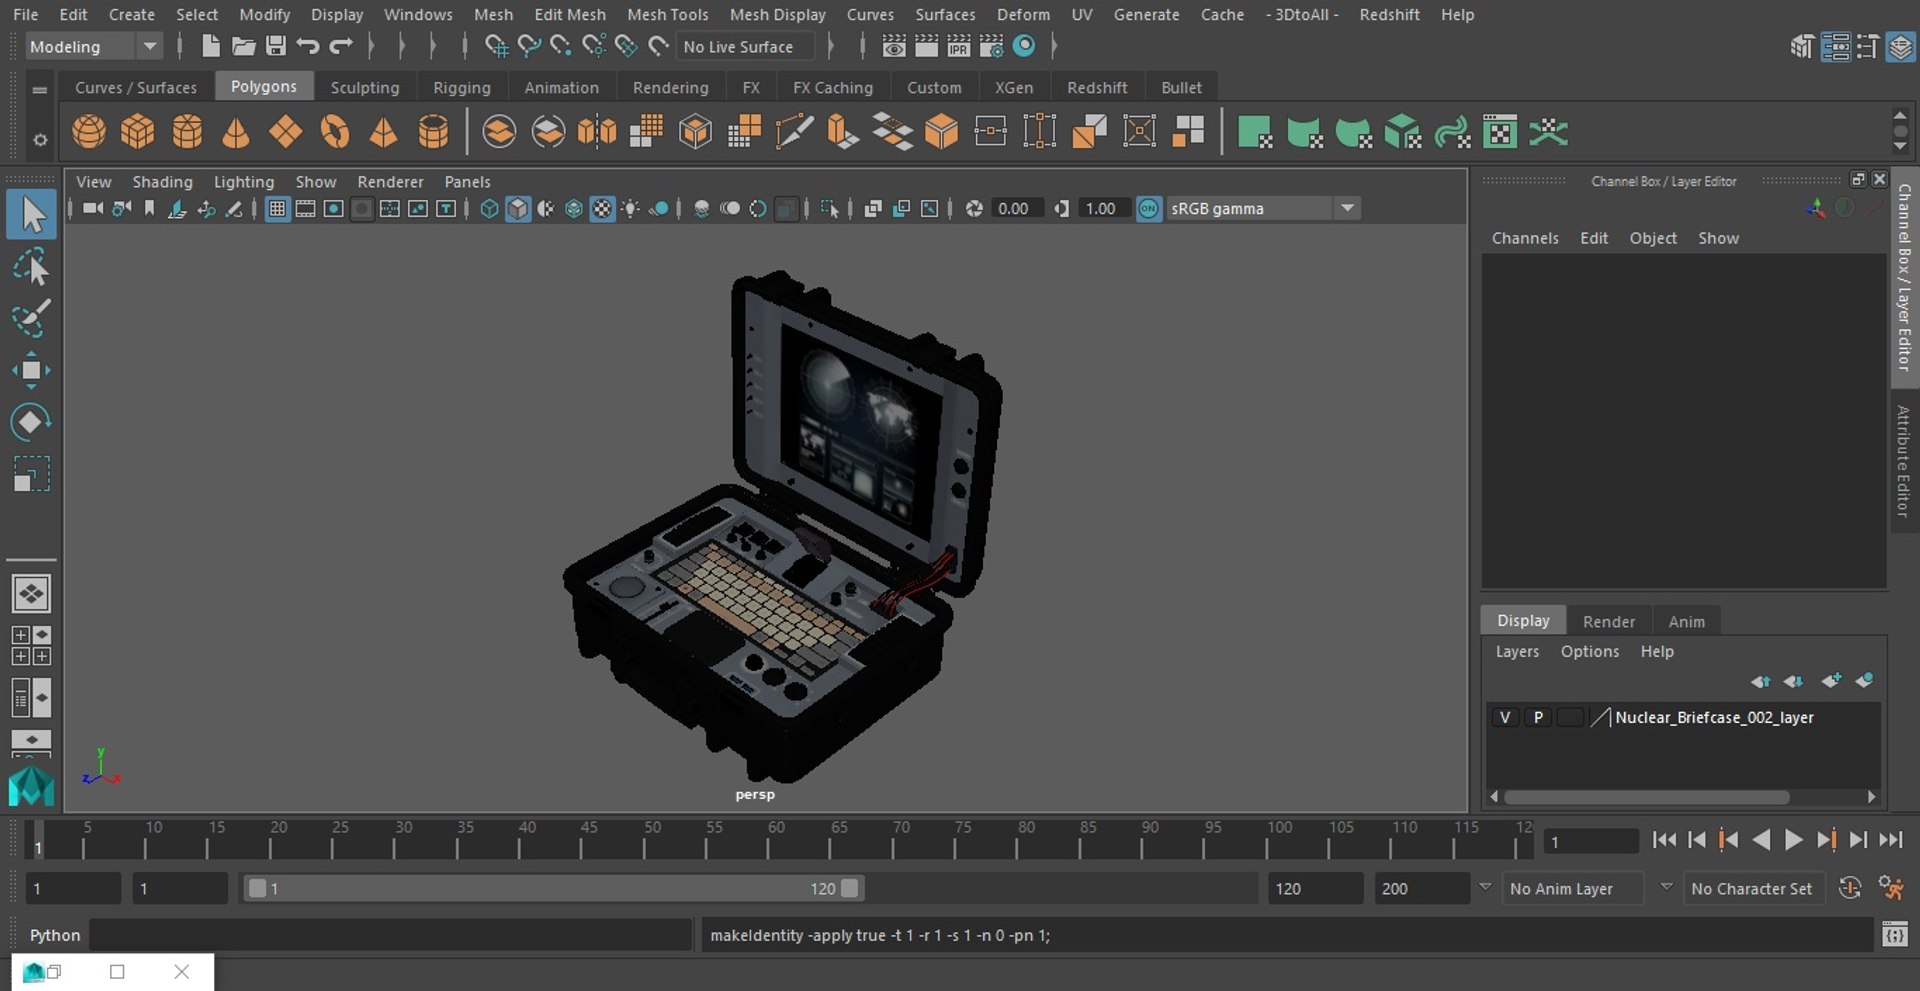The height and width of the screenshot is (991, 1920).
Task: Toggle P playback flag of Nuclear_Briefcase_002_layer
Action: pyautogui.click(x=1538, y=717)
